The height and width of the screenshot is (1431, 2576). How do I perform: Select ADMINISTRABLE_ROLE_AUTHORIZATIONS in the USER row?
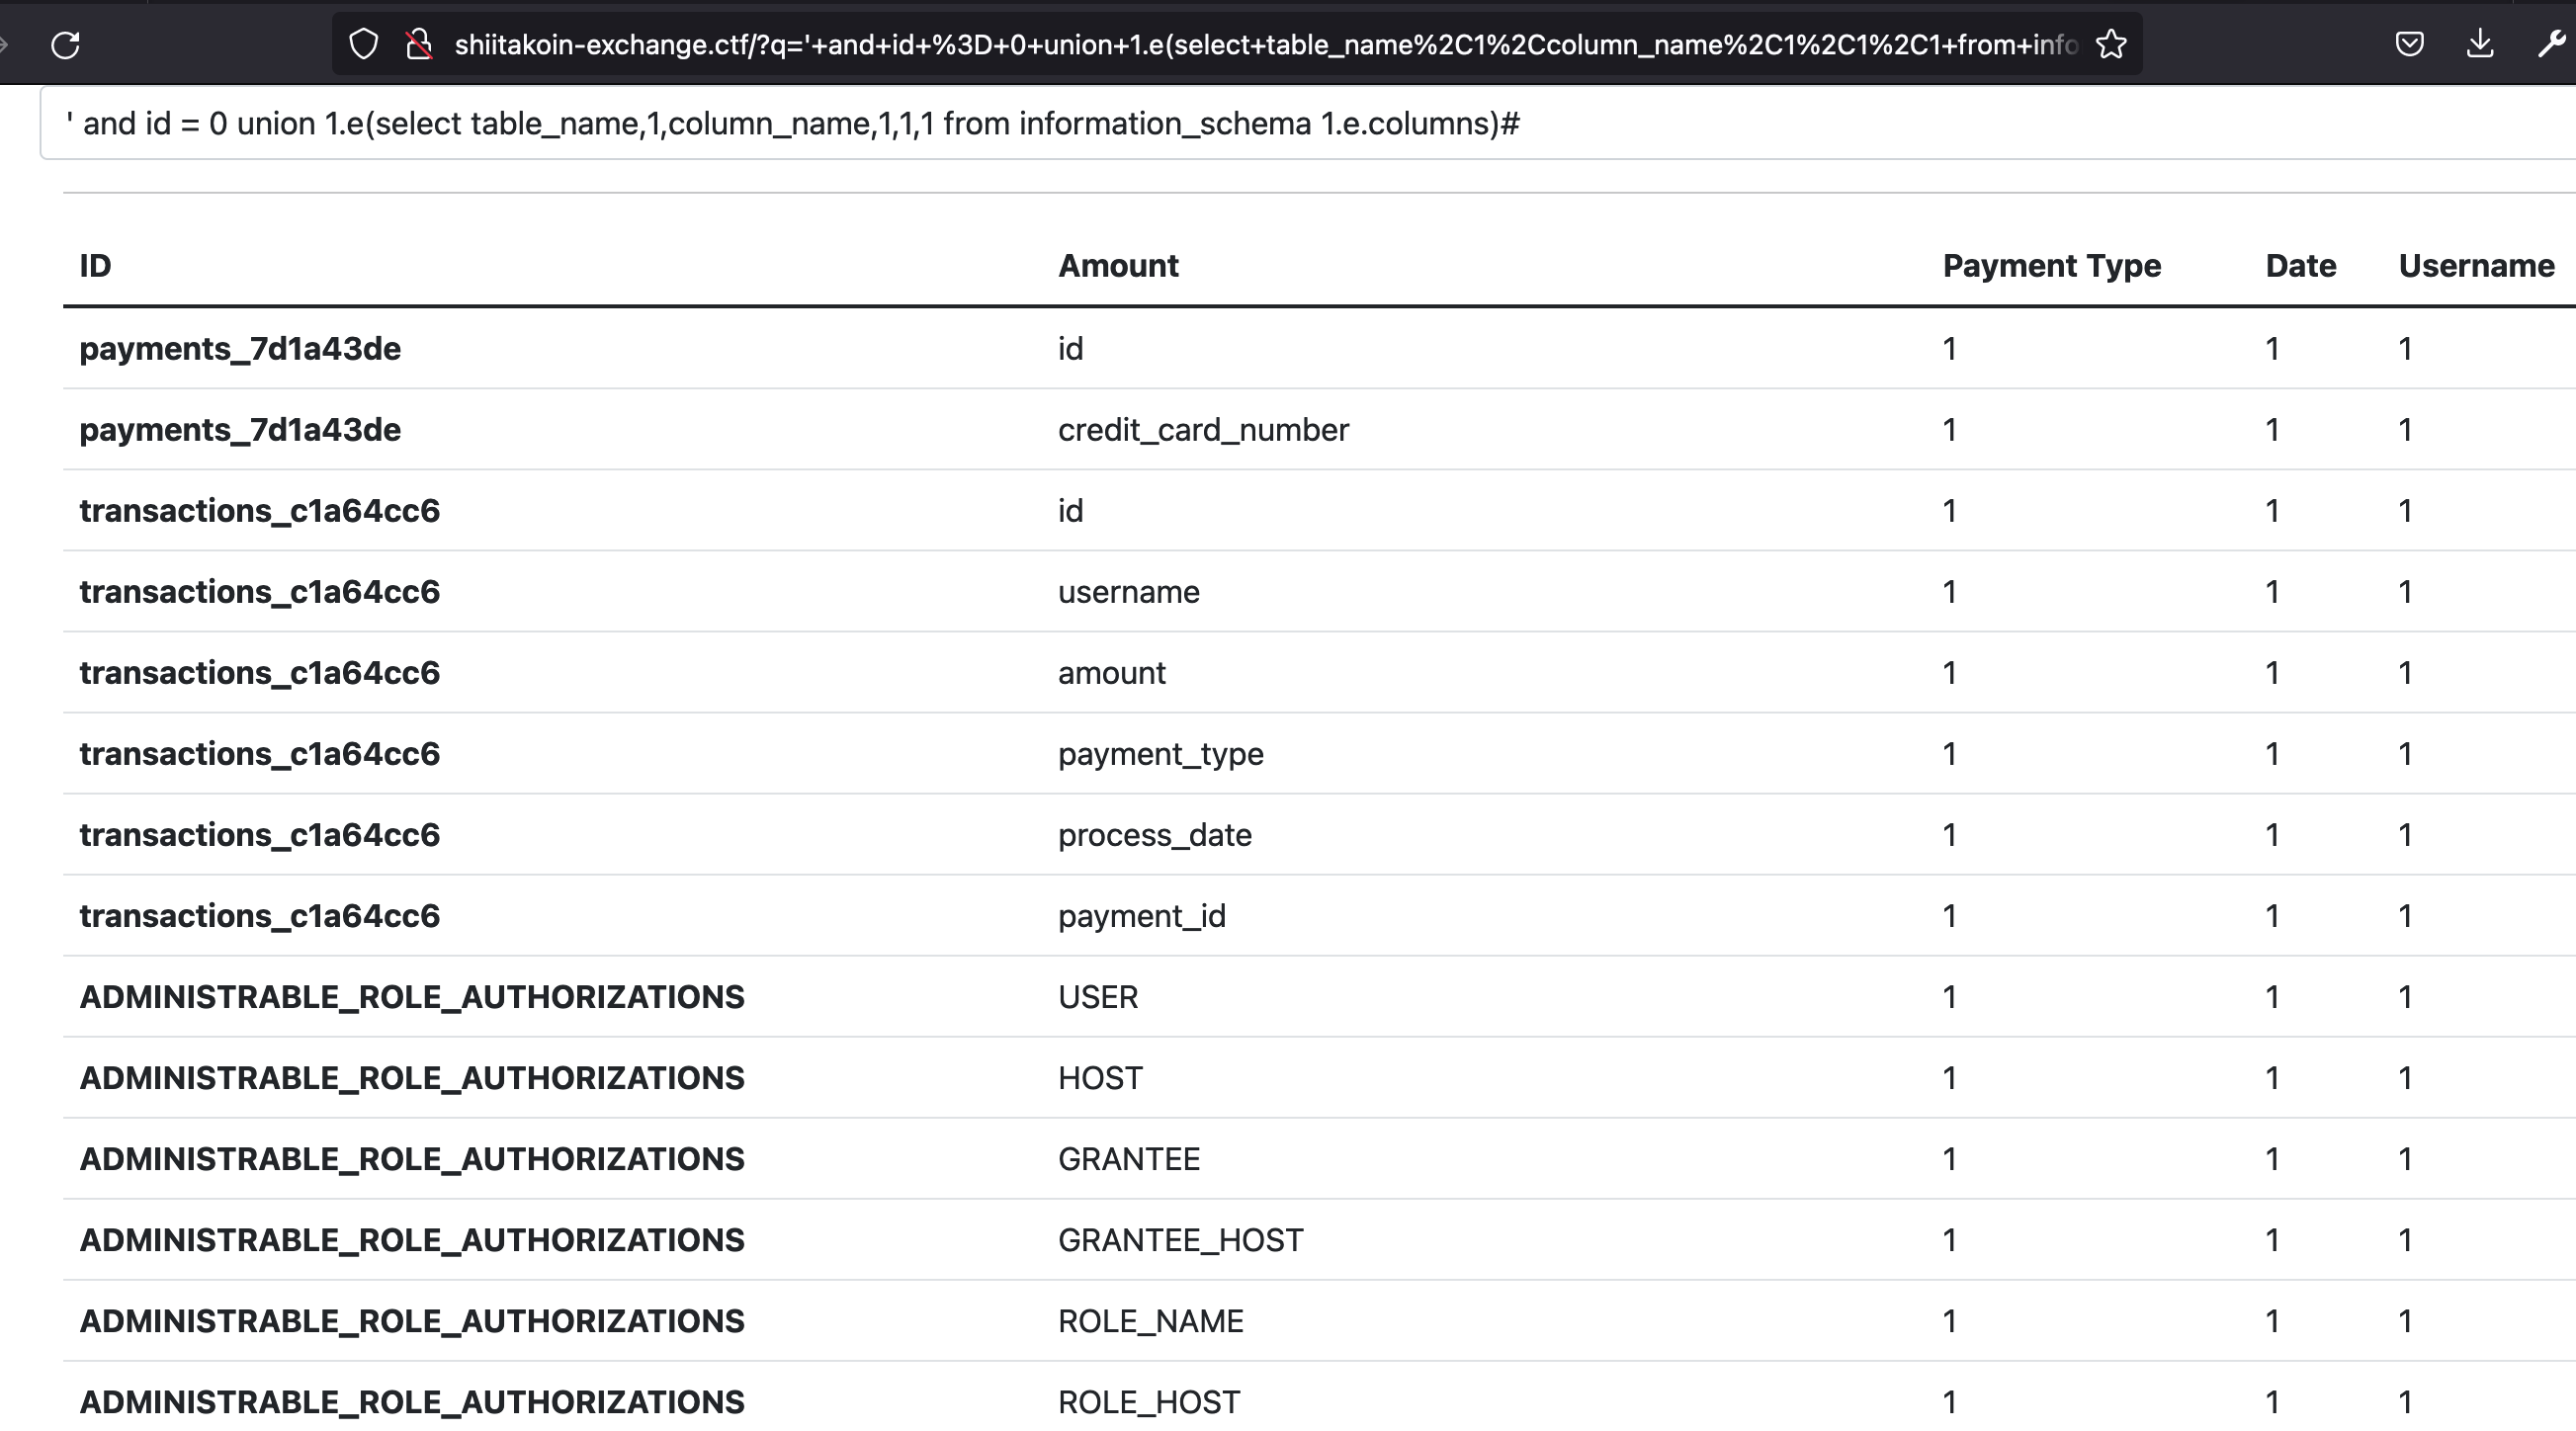(x=412, y=997)
